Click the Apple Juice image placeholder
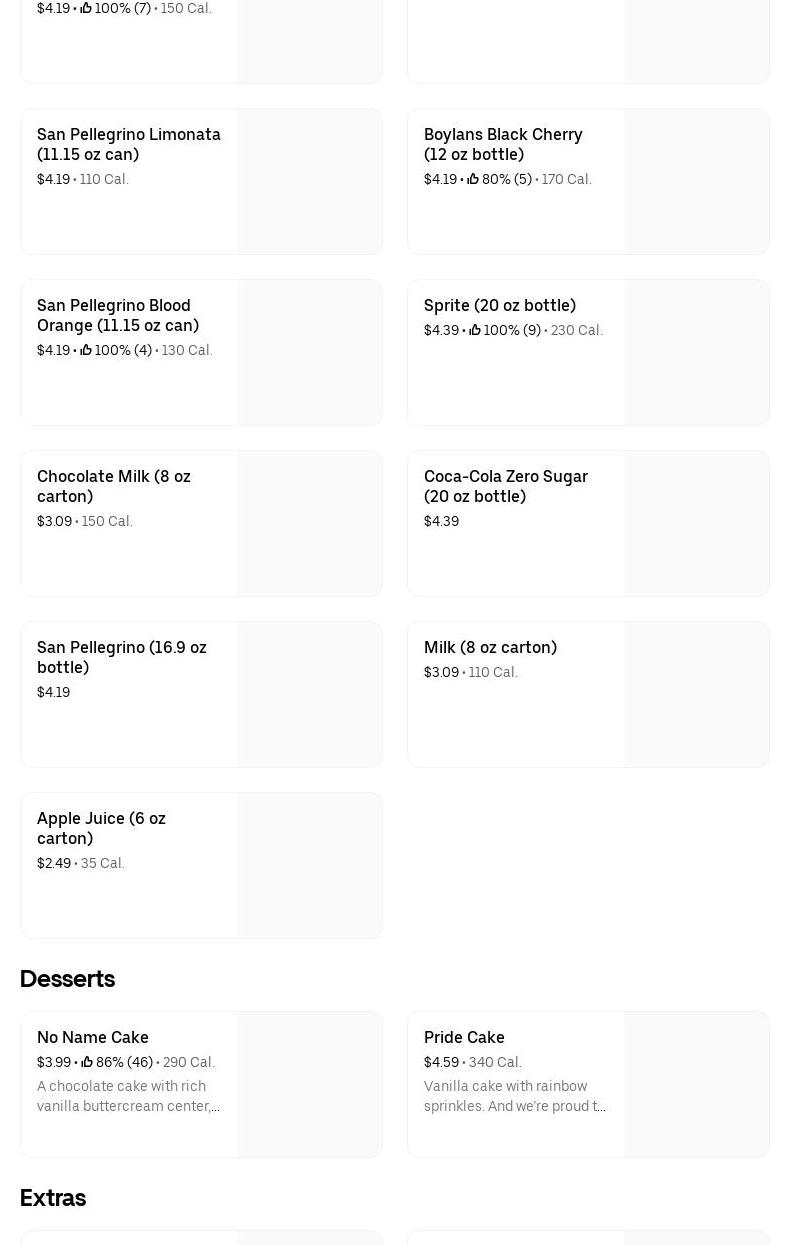 309,865
